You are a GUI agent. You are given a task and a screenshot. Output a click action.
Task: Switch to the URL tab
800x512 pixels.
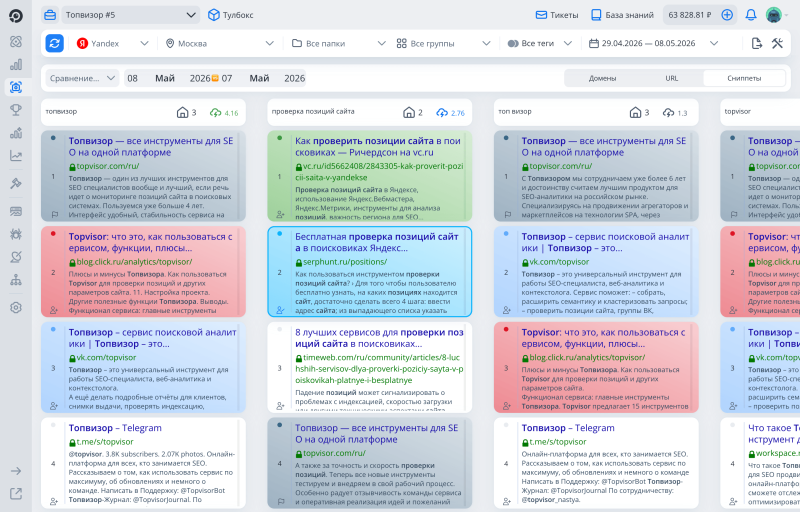(x=671, y=78)
